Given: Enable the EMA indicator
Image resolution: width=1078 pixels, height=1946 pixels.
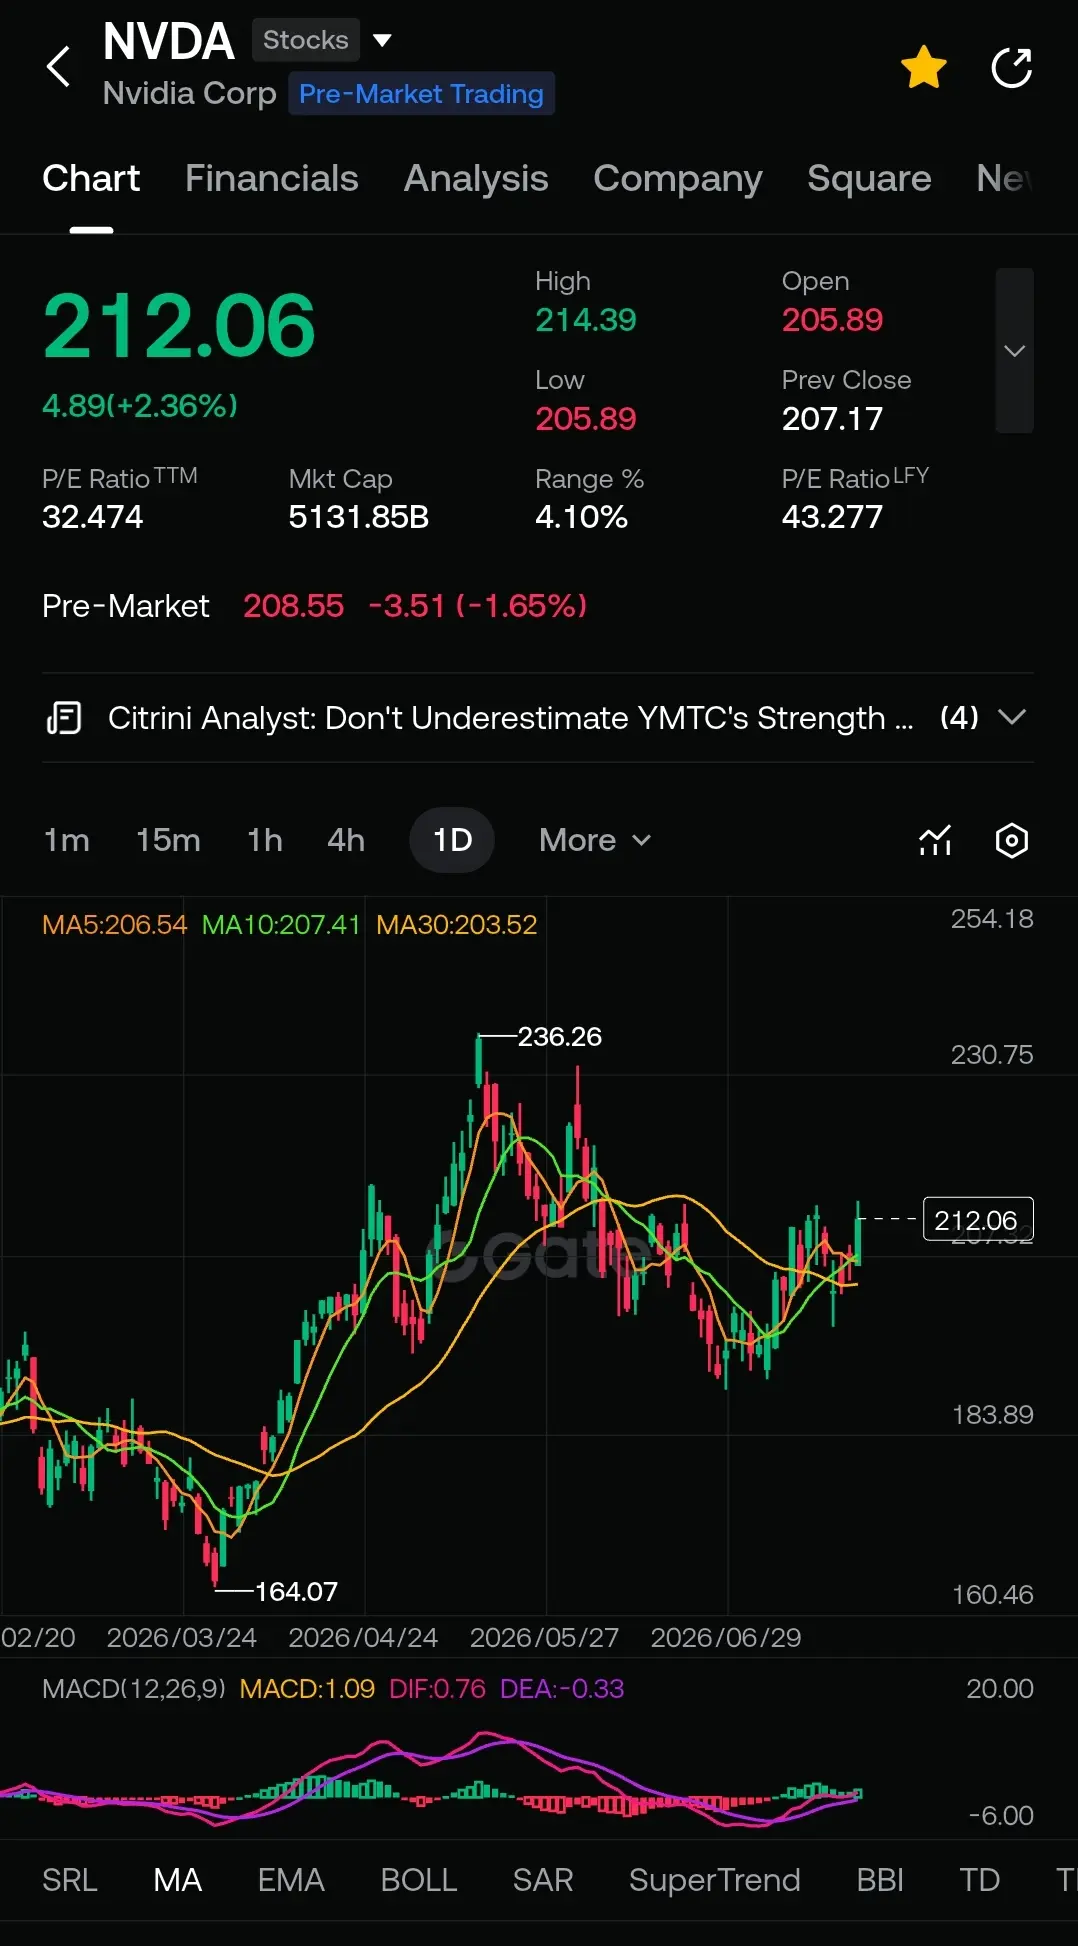Looking at the screenshot, I should click(x=291, y=1880).
